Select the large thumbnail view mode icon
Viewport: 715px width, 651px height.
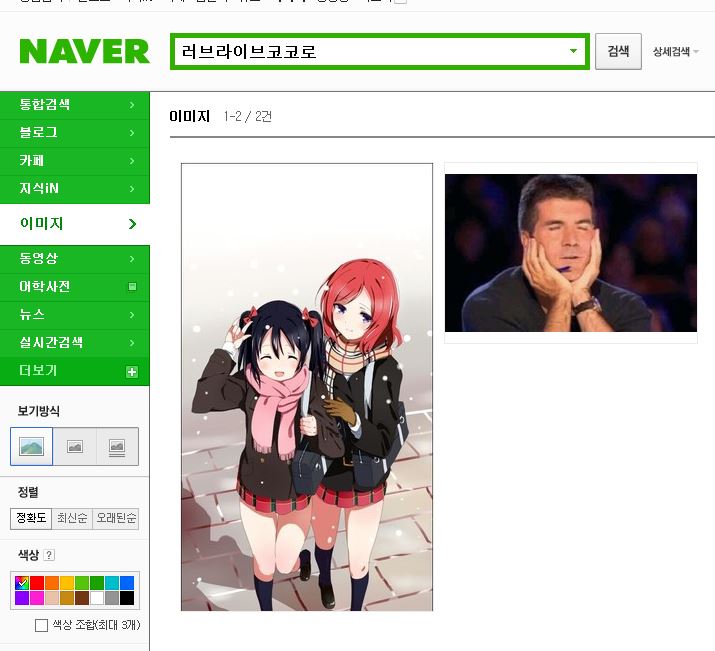(x=31, y=446)
